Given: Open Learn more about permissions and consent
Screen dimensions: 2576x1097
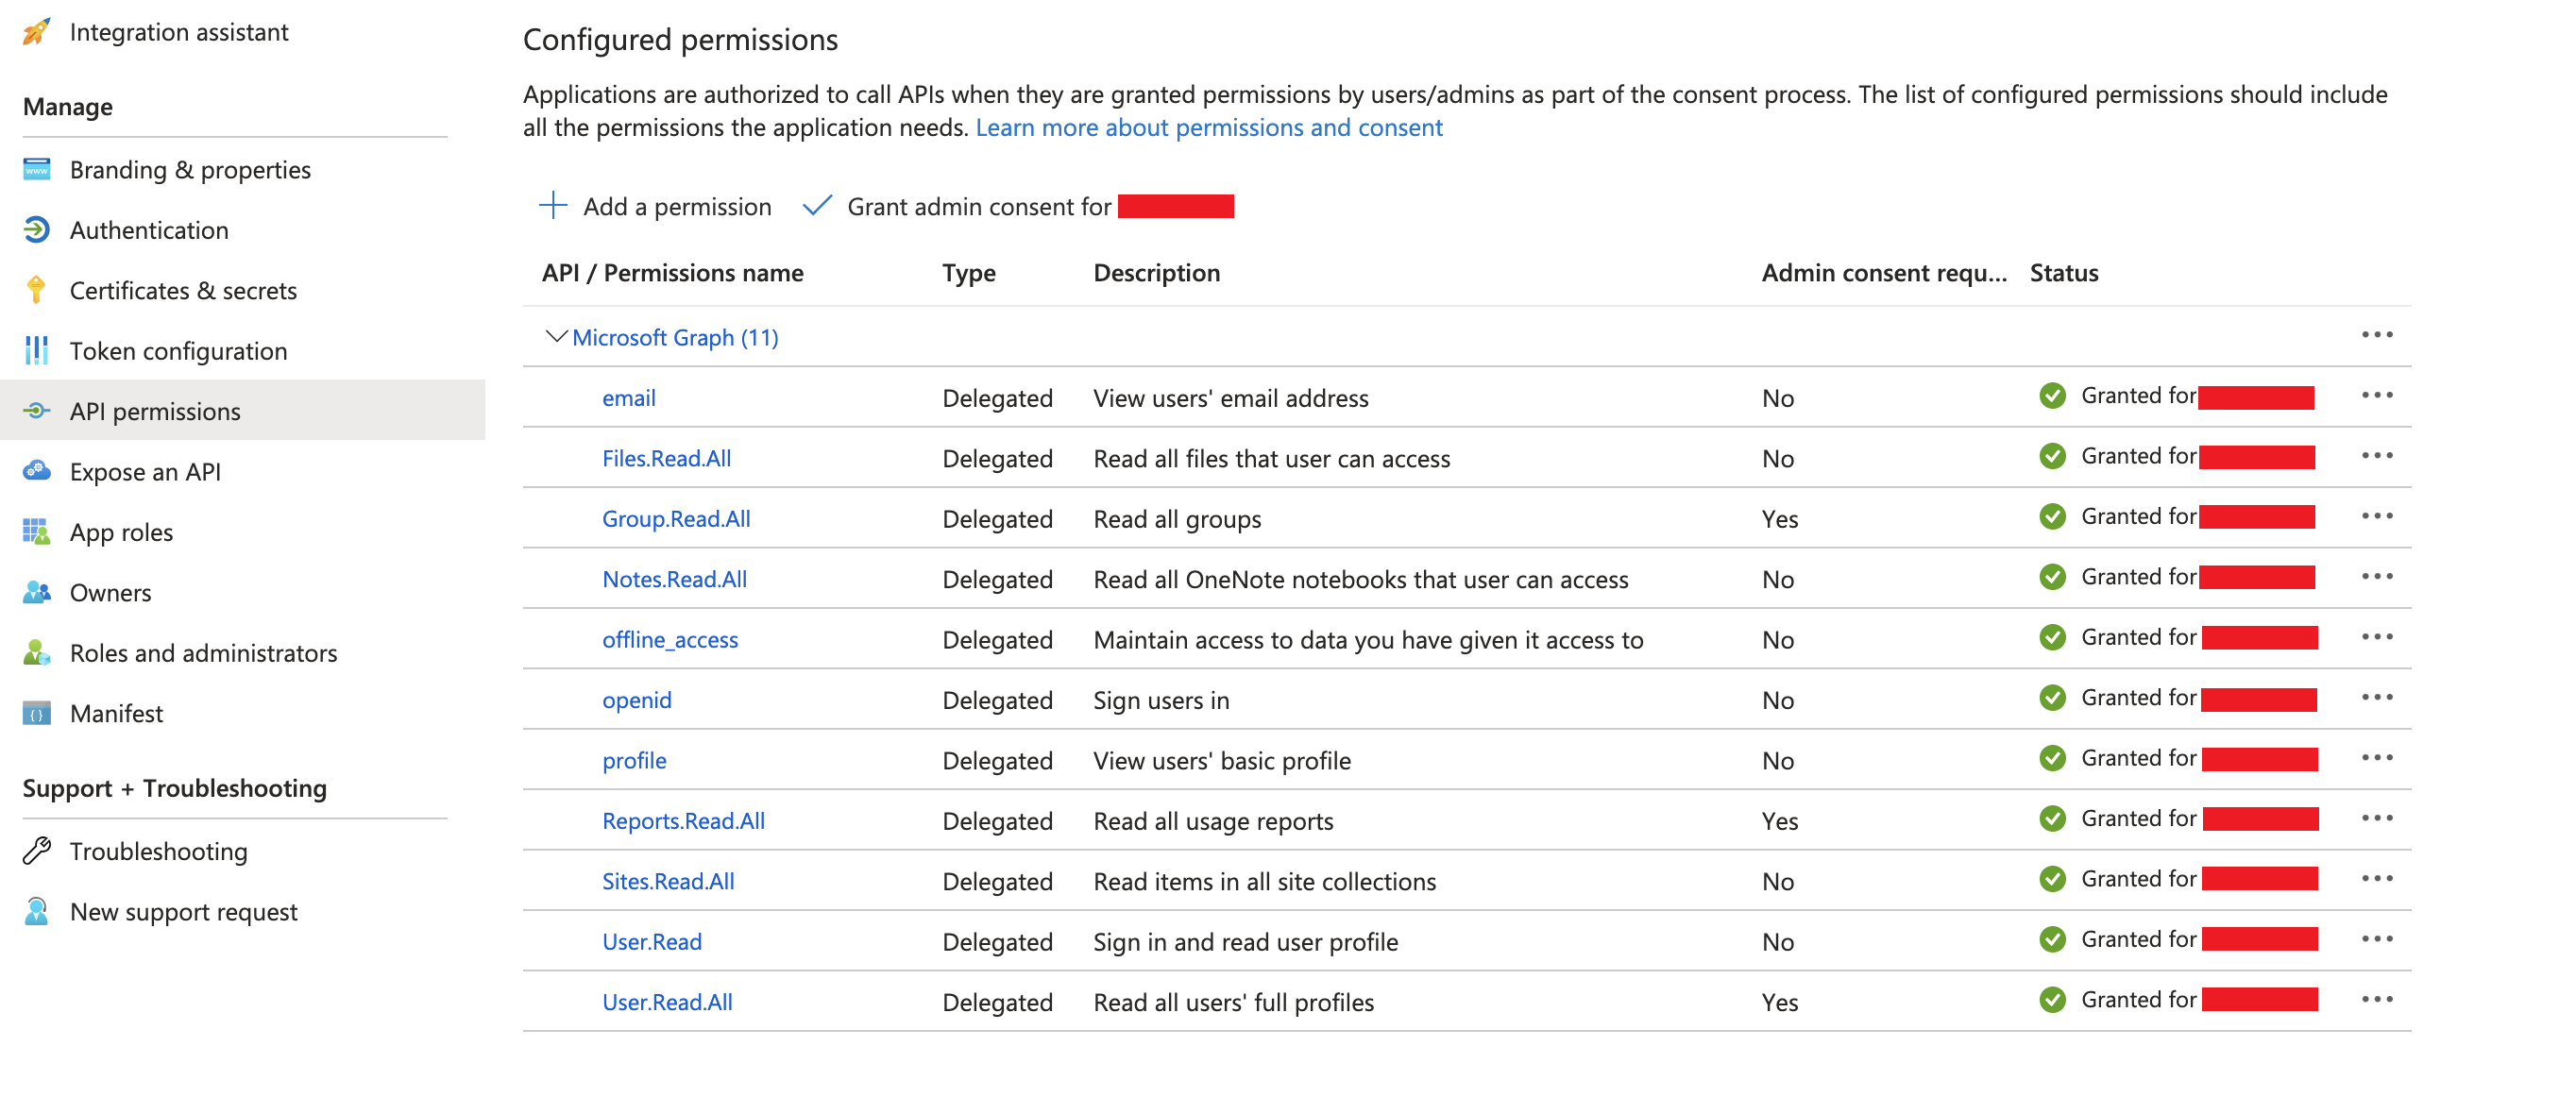Looking at the screenshot, I should click(x=1209, y=127).
